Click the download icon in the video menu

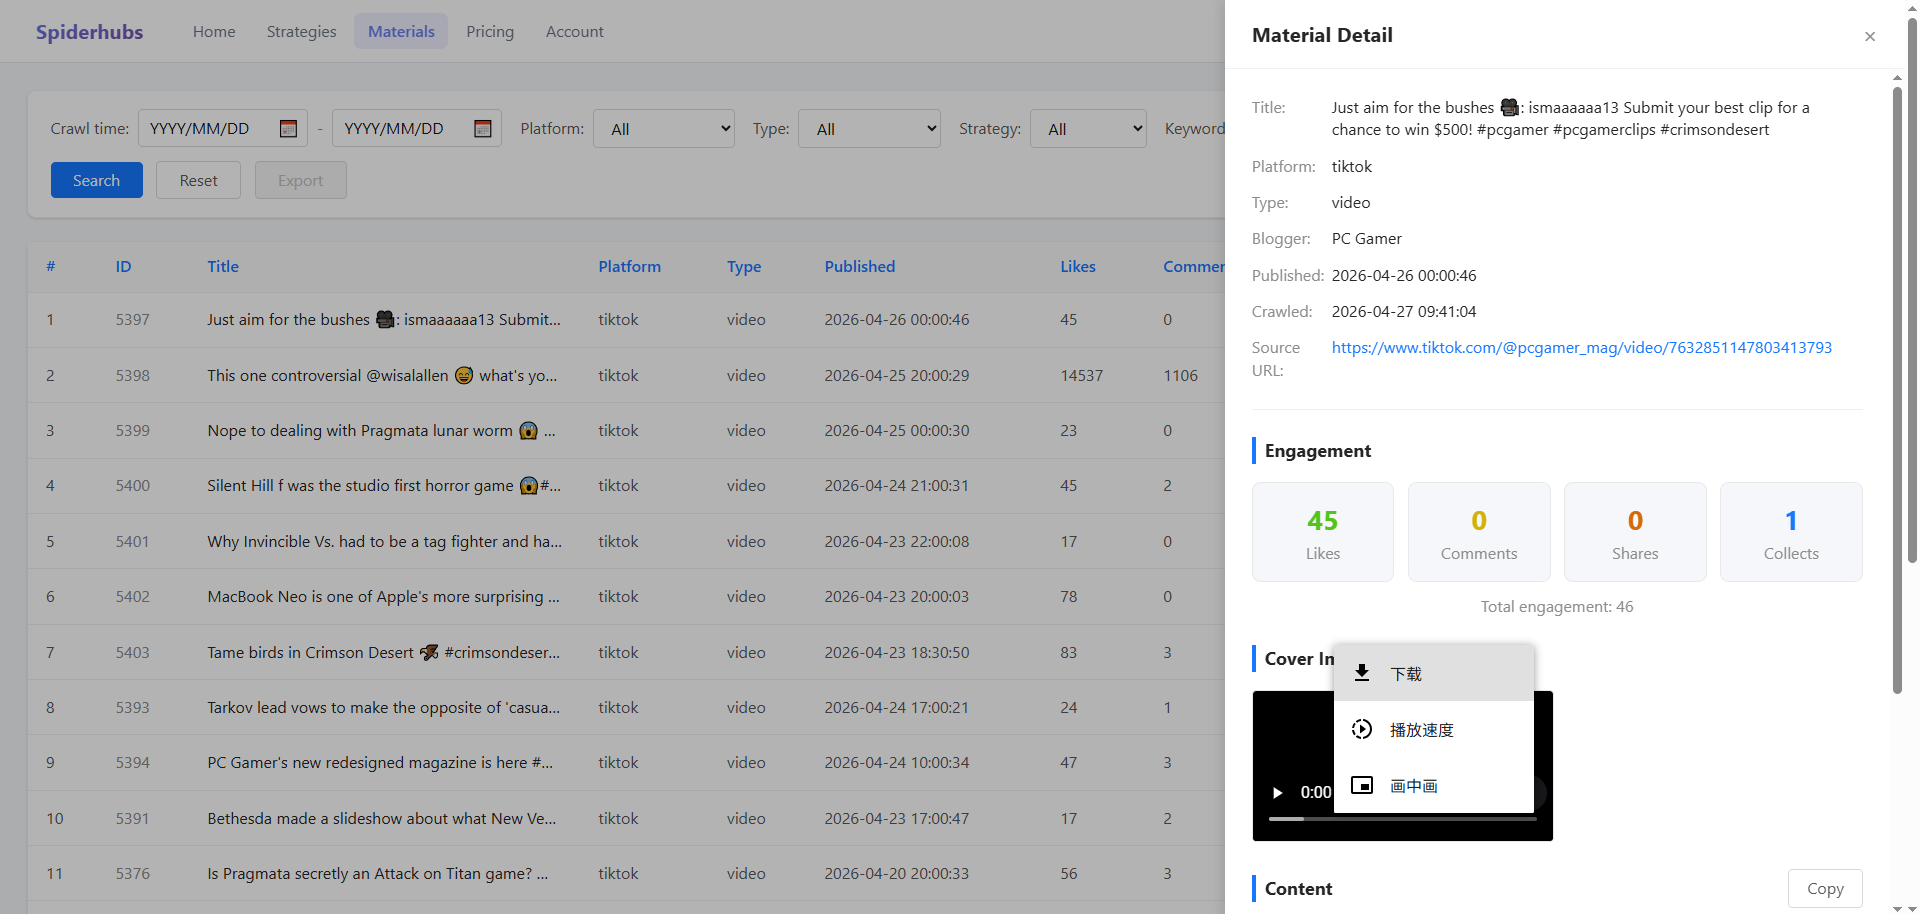[1361, 673]
